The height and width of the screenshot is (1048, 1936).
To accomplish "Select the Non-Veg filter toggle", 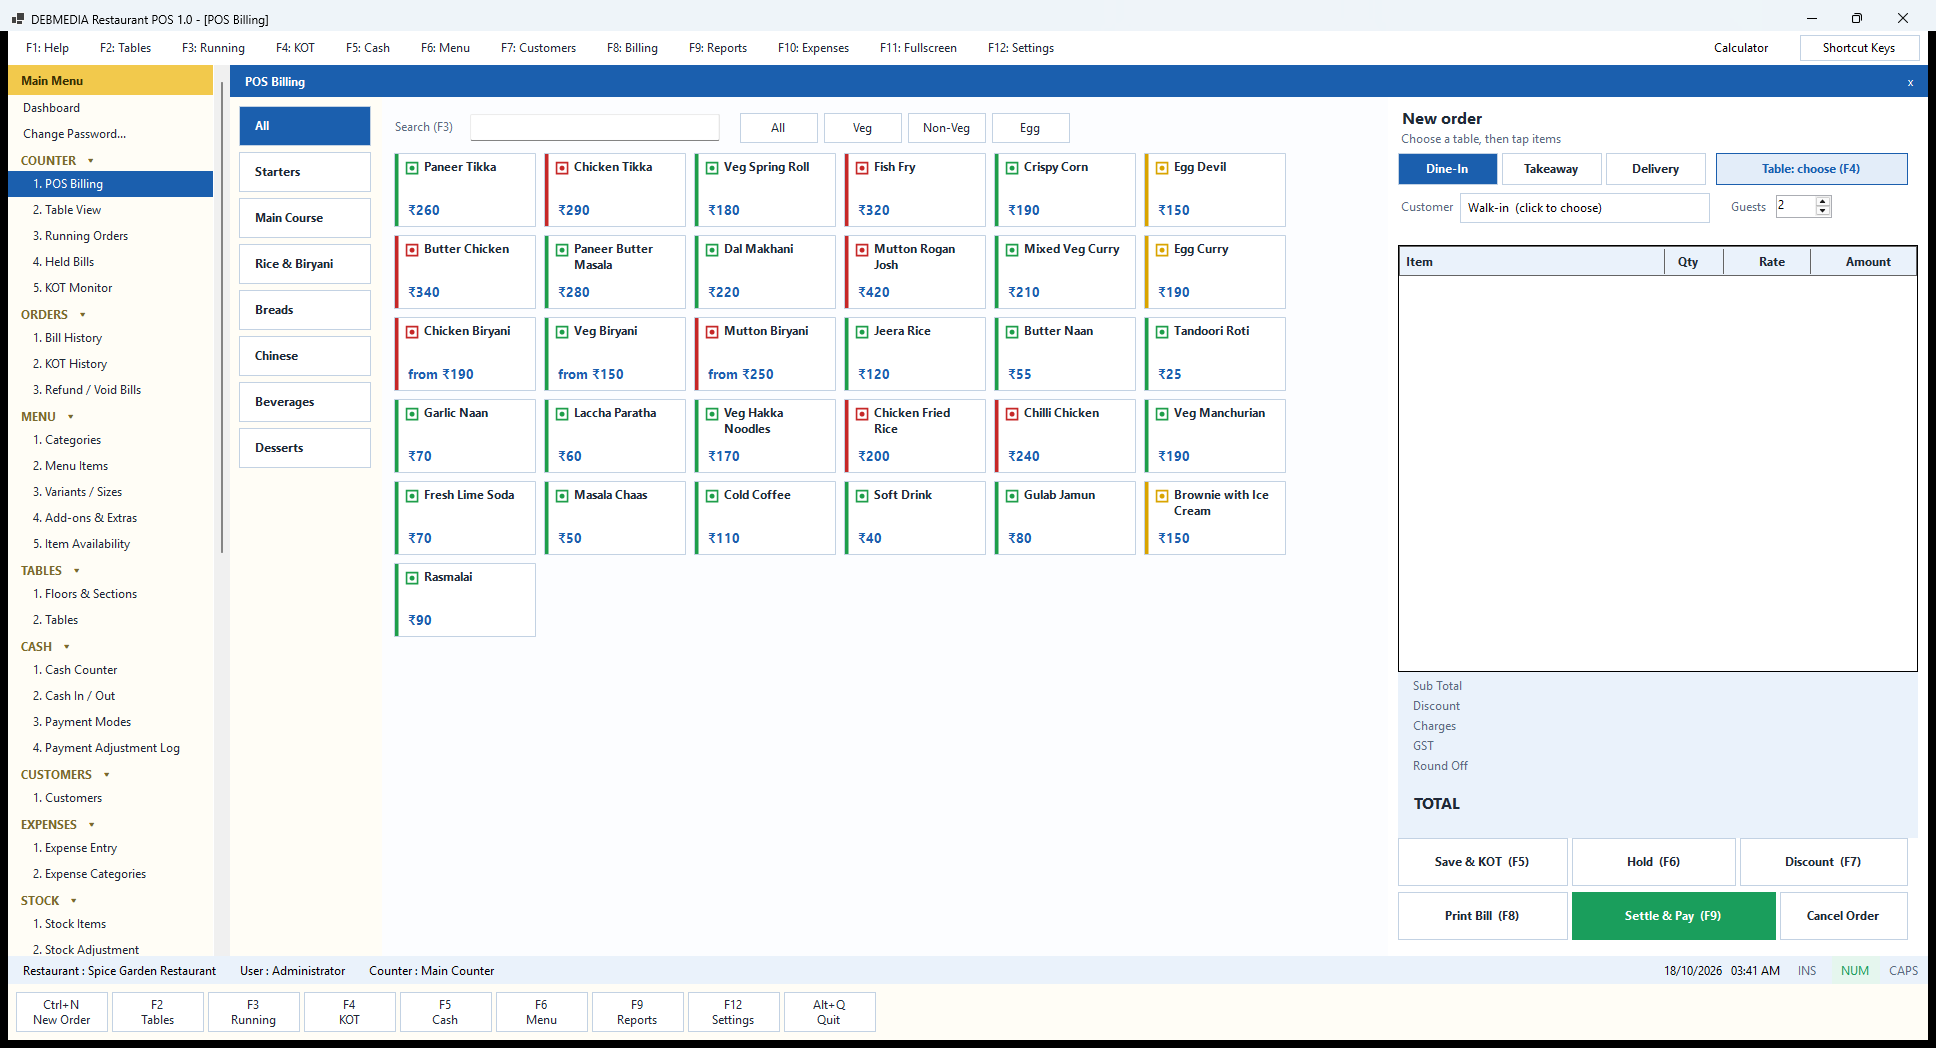I will (x=946, y=128).
